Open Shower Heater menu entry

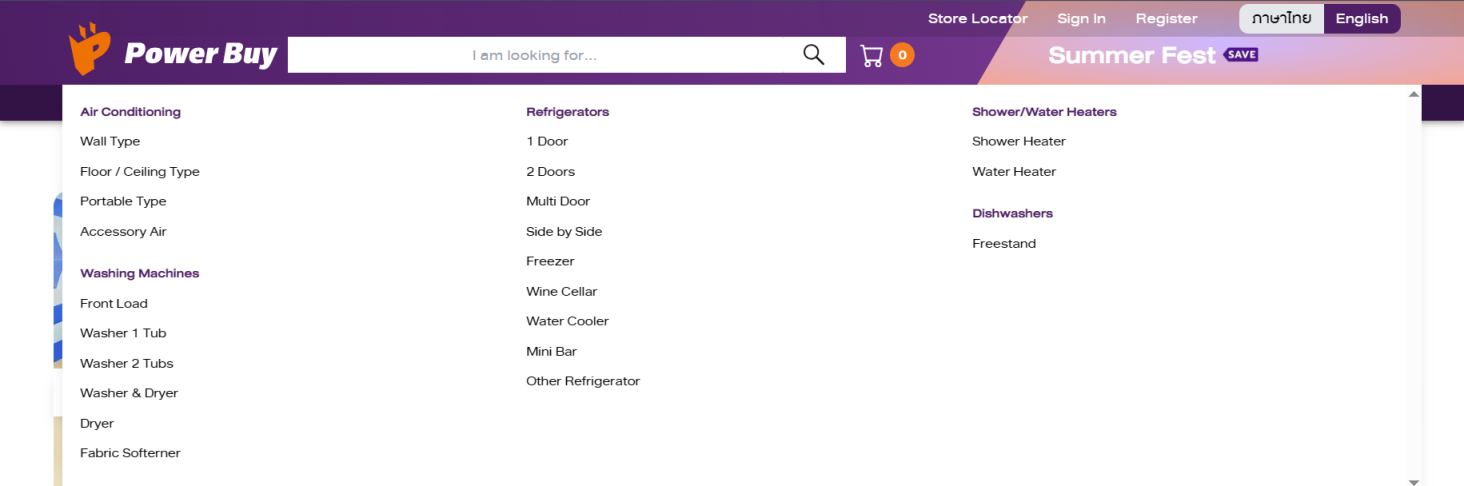coord(1018,142)
